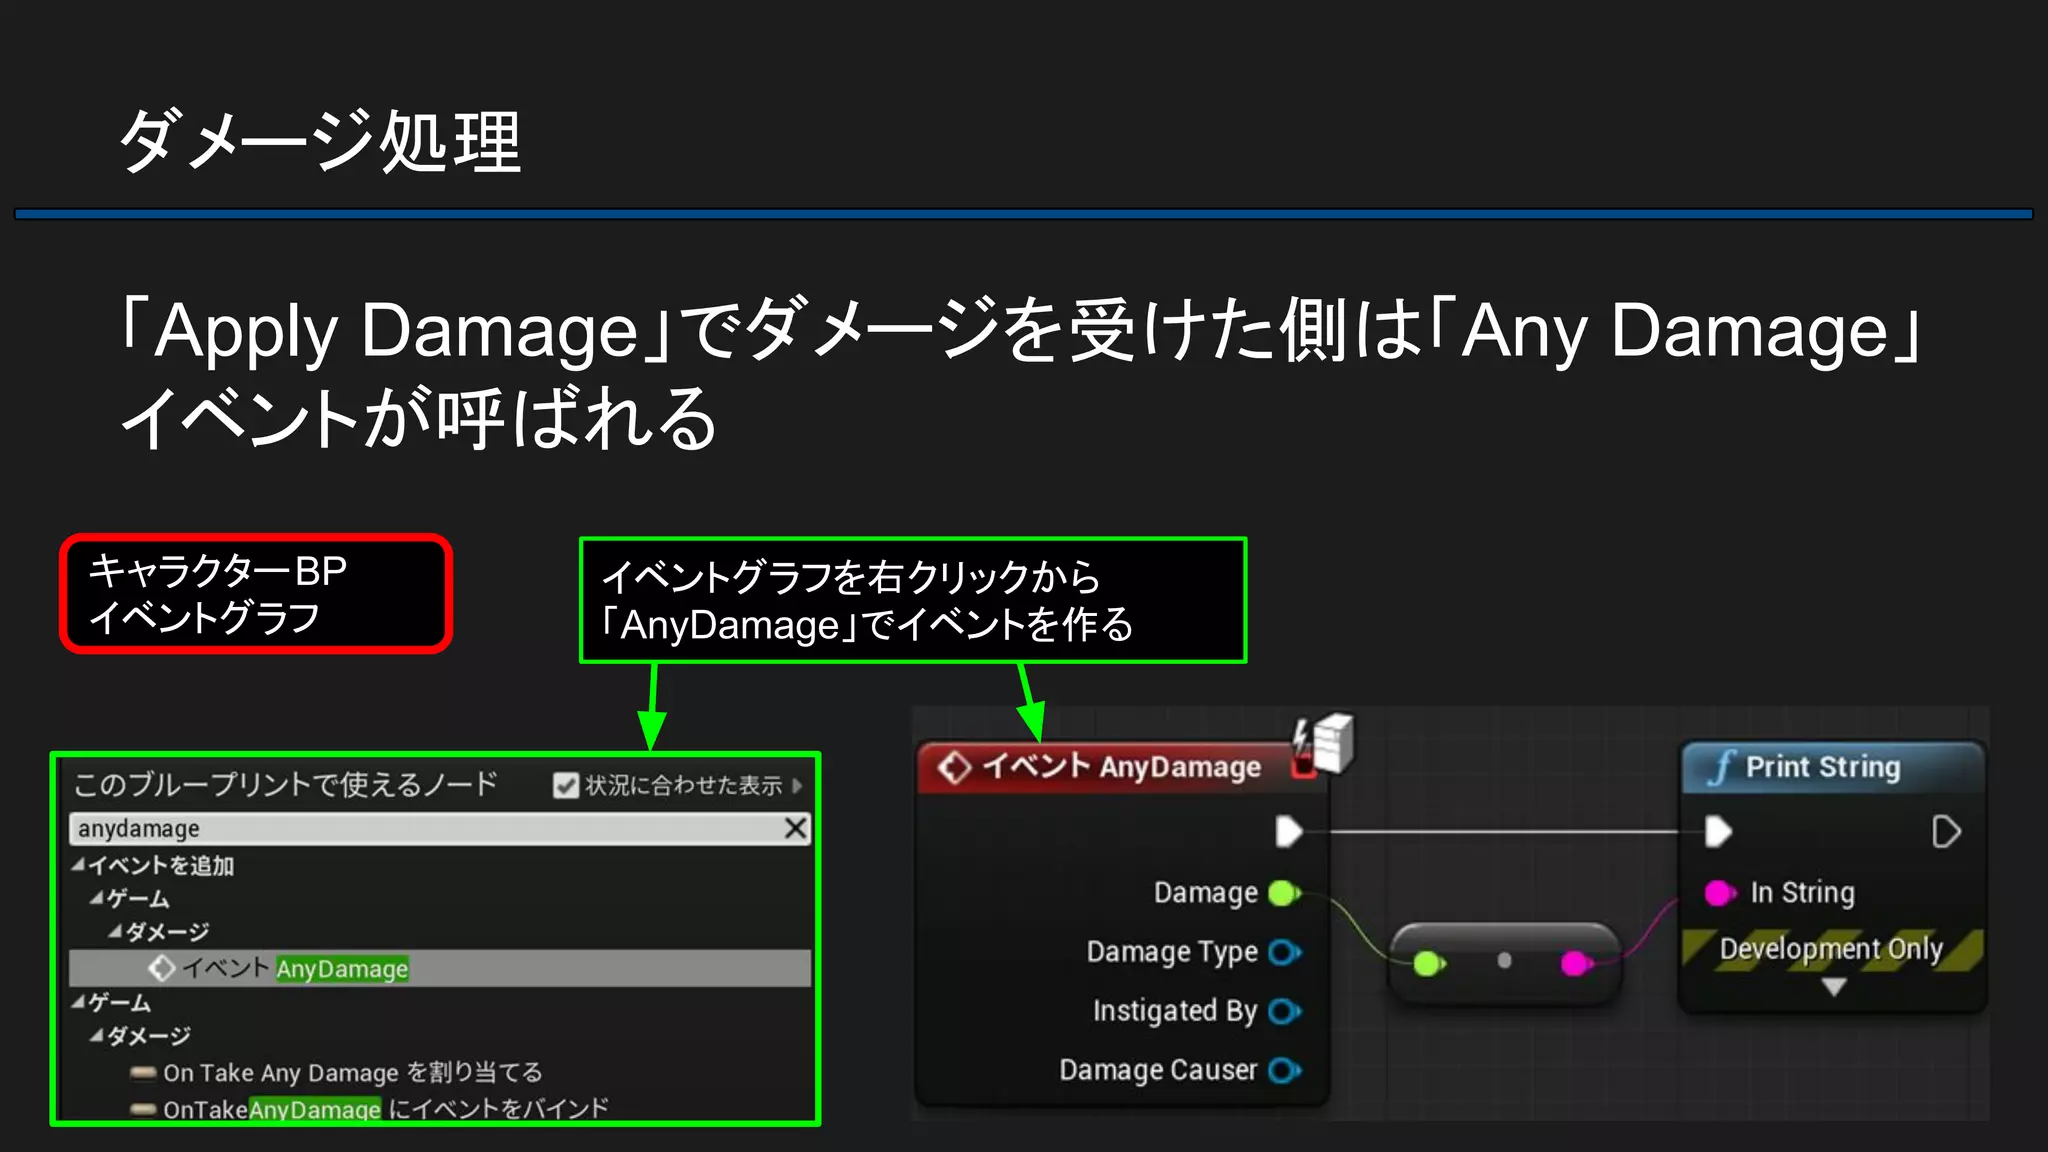This screenshot has width=2048, height=1152.
Task: Choose On Take Any Damage を割り当てる
Action: click(352, 1073)
